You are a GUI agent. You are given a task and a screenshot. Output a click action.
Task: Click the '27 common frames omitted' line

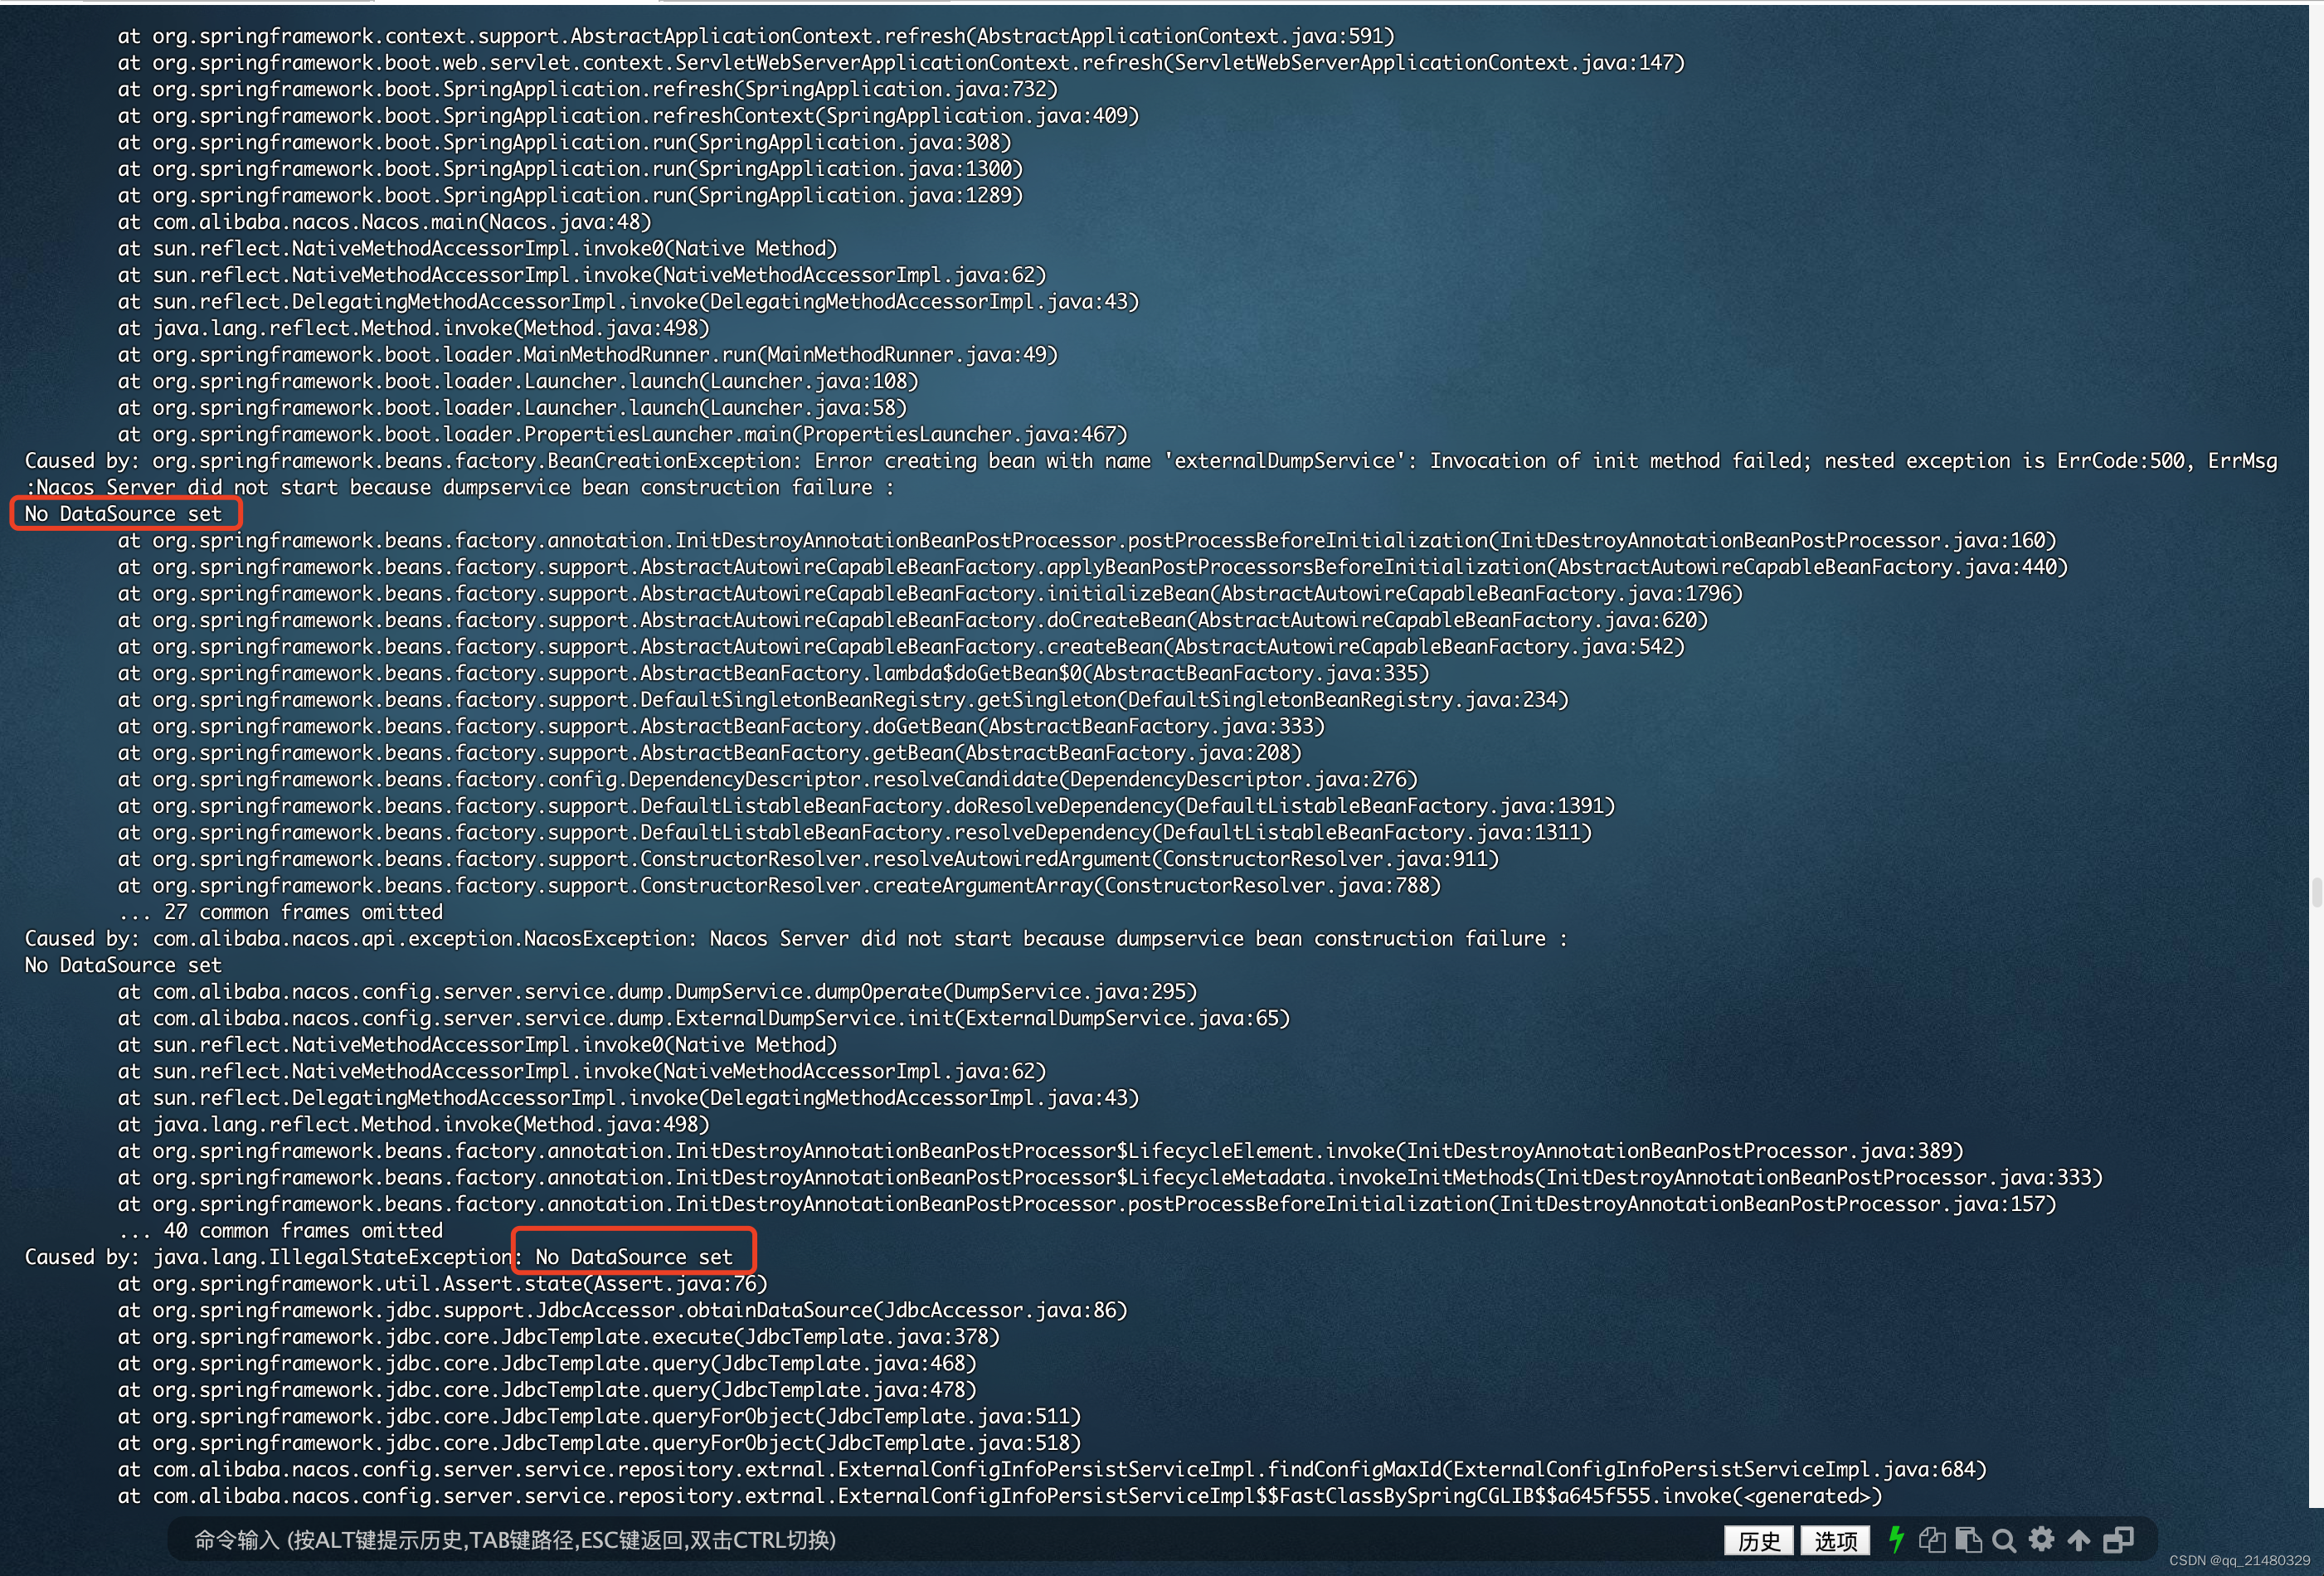[x=280, y=912]
